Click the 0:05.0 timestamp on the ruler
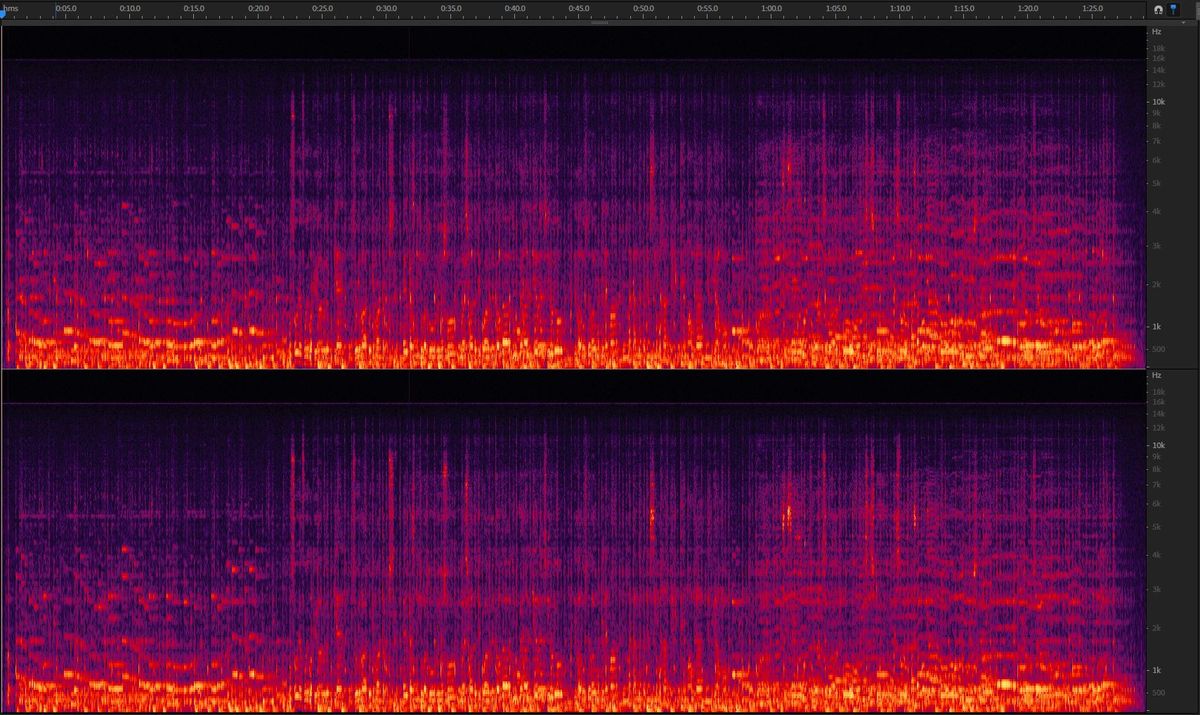 coord(65,9)
